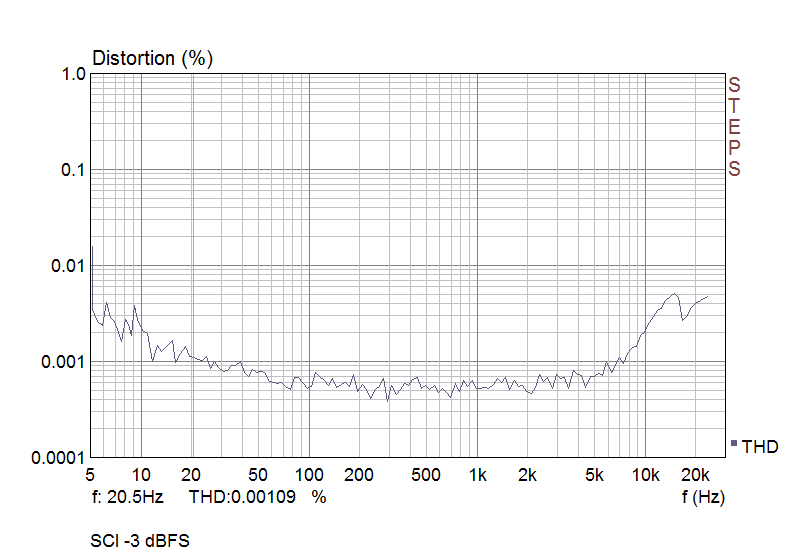The width and height of the screenshot is (800, 555).
Task: Click the 0.01 y-axis label
Action: tap(68, 266)
